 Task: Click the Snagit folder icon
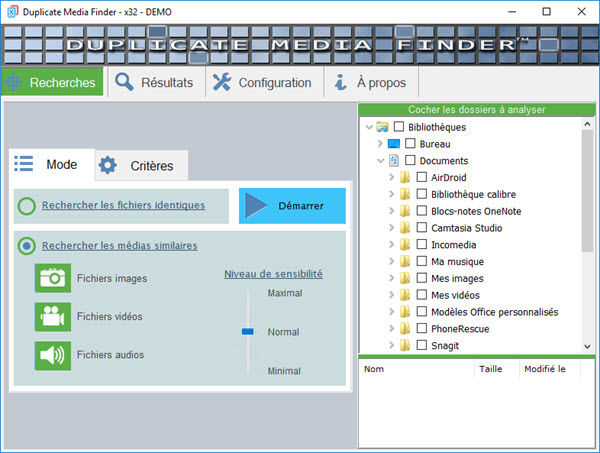[405, 345]
